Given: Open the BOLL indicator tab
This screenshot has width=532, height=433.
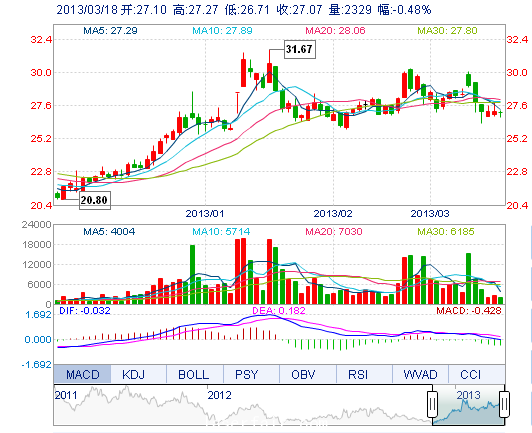Looking at the screenshot, I should (195, 374).
